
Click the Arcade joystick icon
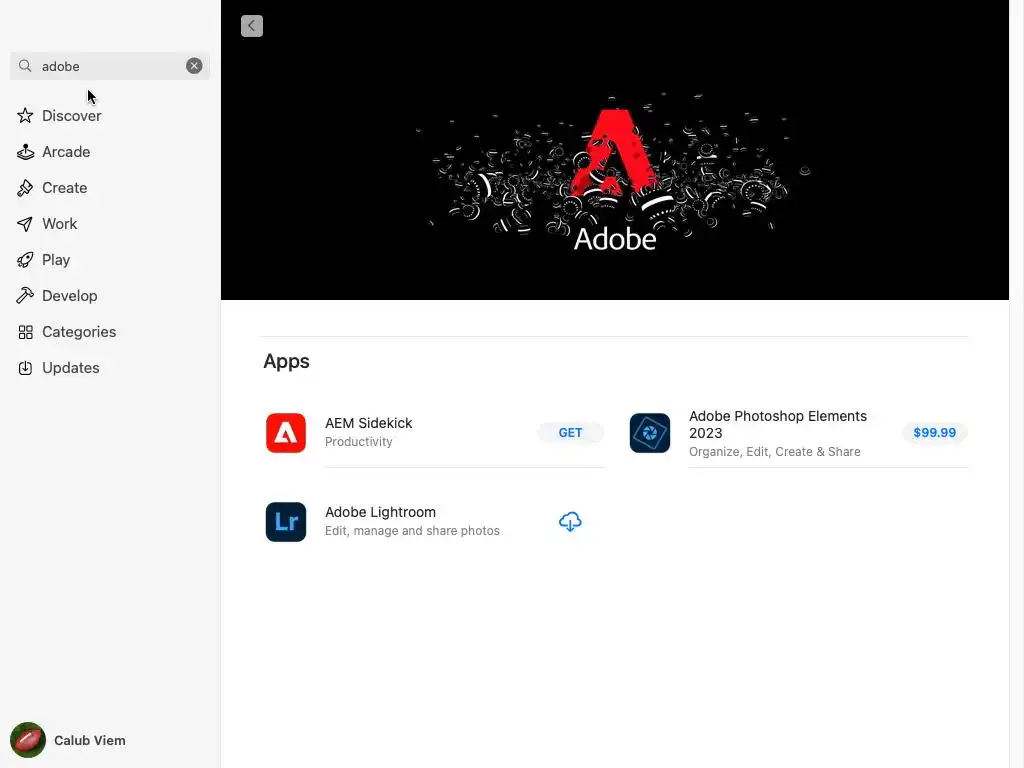click(x=25, y=152)
